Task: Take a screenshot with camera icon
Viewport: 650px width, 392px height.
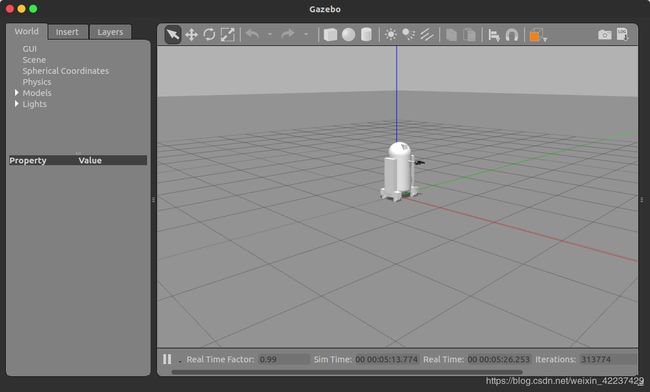Action: (x=604, y=35)
